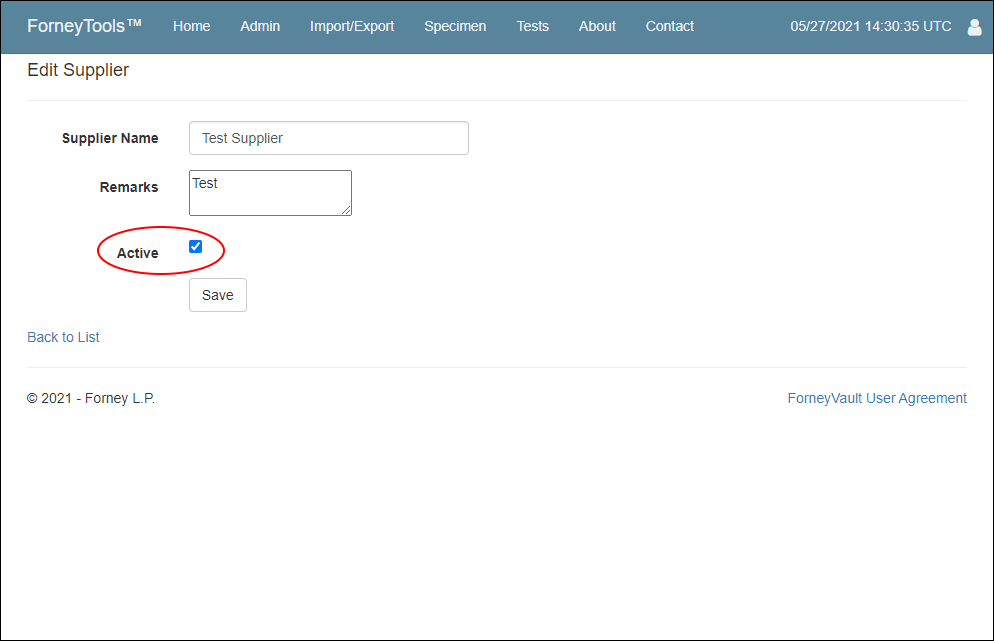Follow the Back to List link
This screenshot has width=994, height=641.
click(63, 337)
